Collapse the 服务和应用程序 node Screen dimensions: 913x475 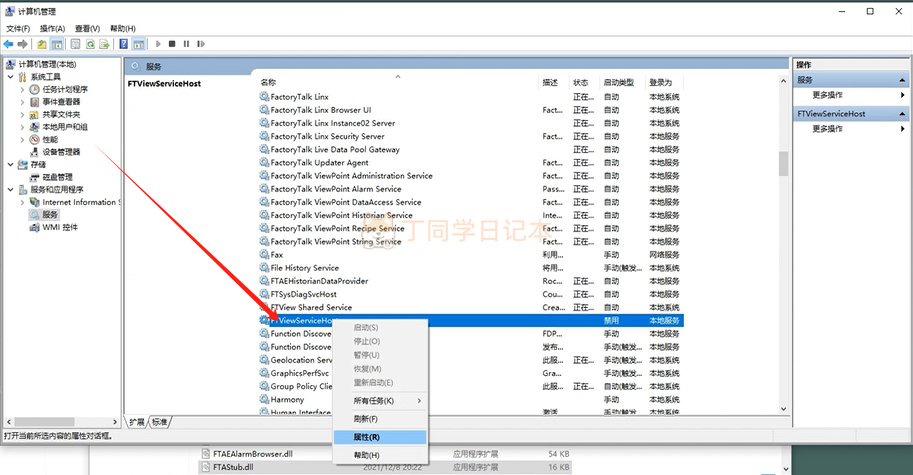pos(10,190)
